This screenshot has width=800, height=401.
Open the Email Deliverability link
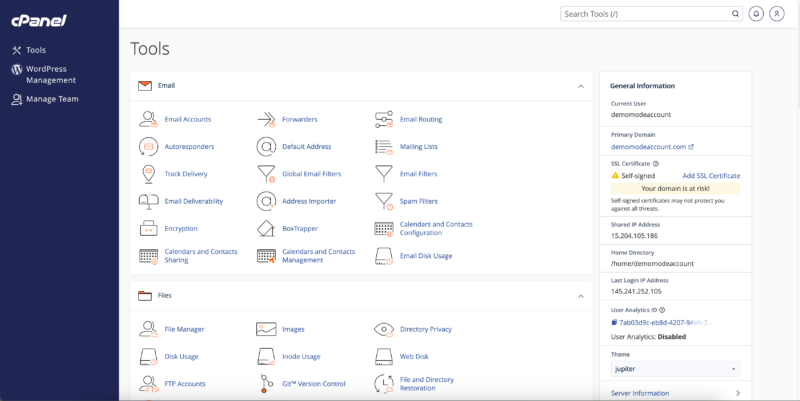point(194,202)
